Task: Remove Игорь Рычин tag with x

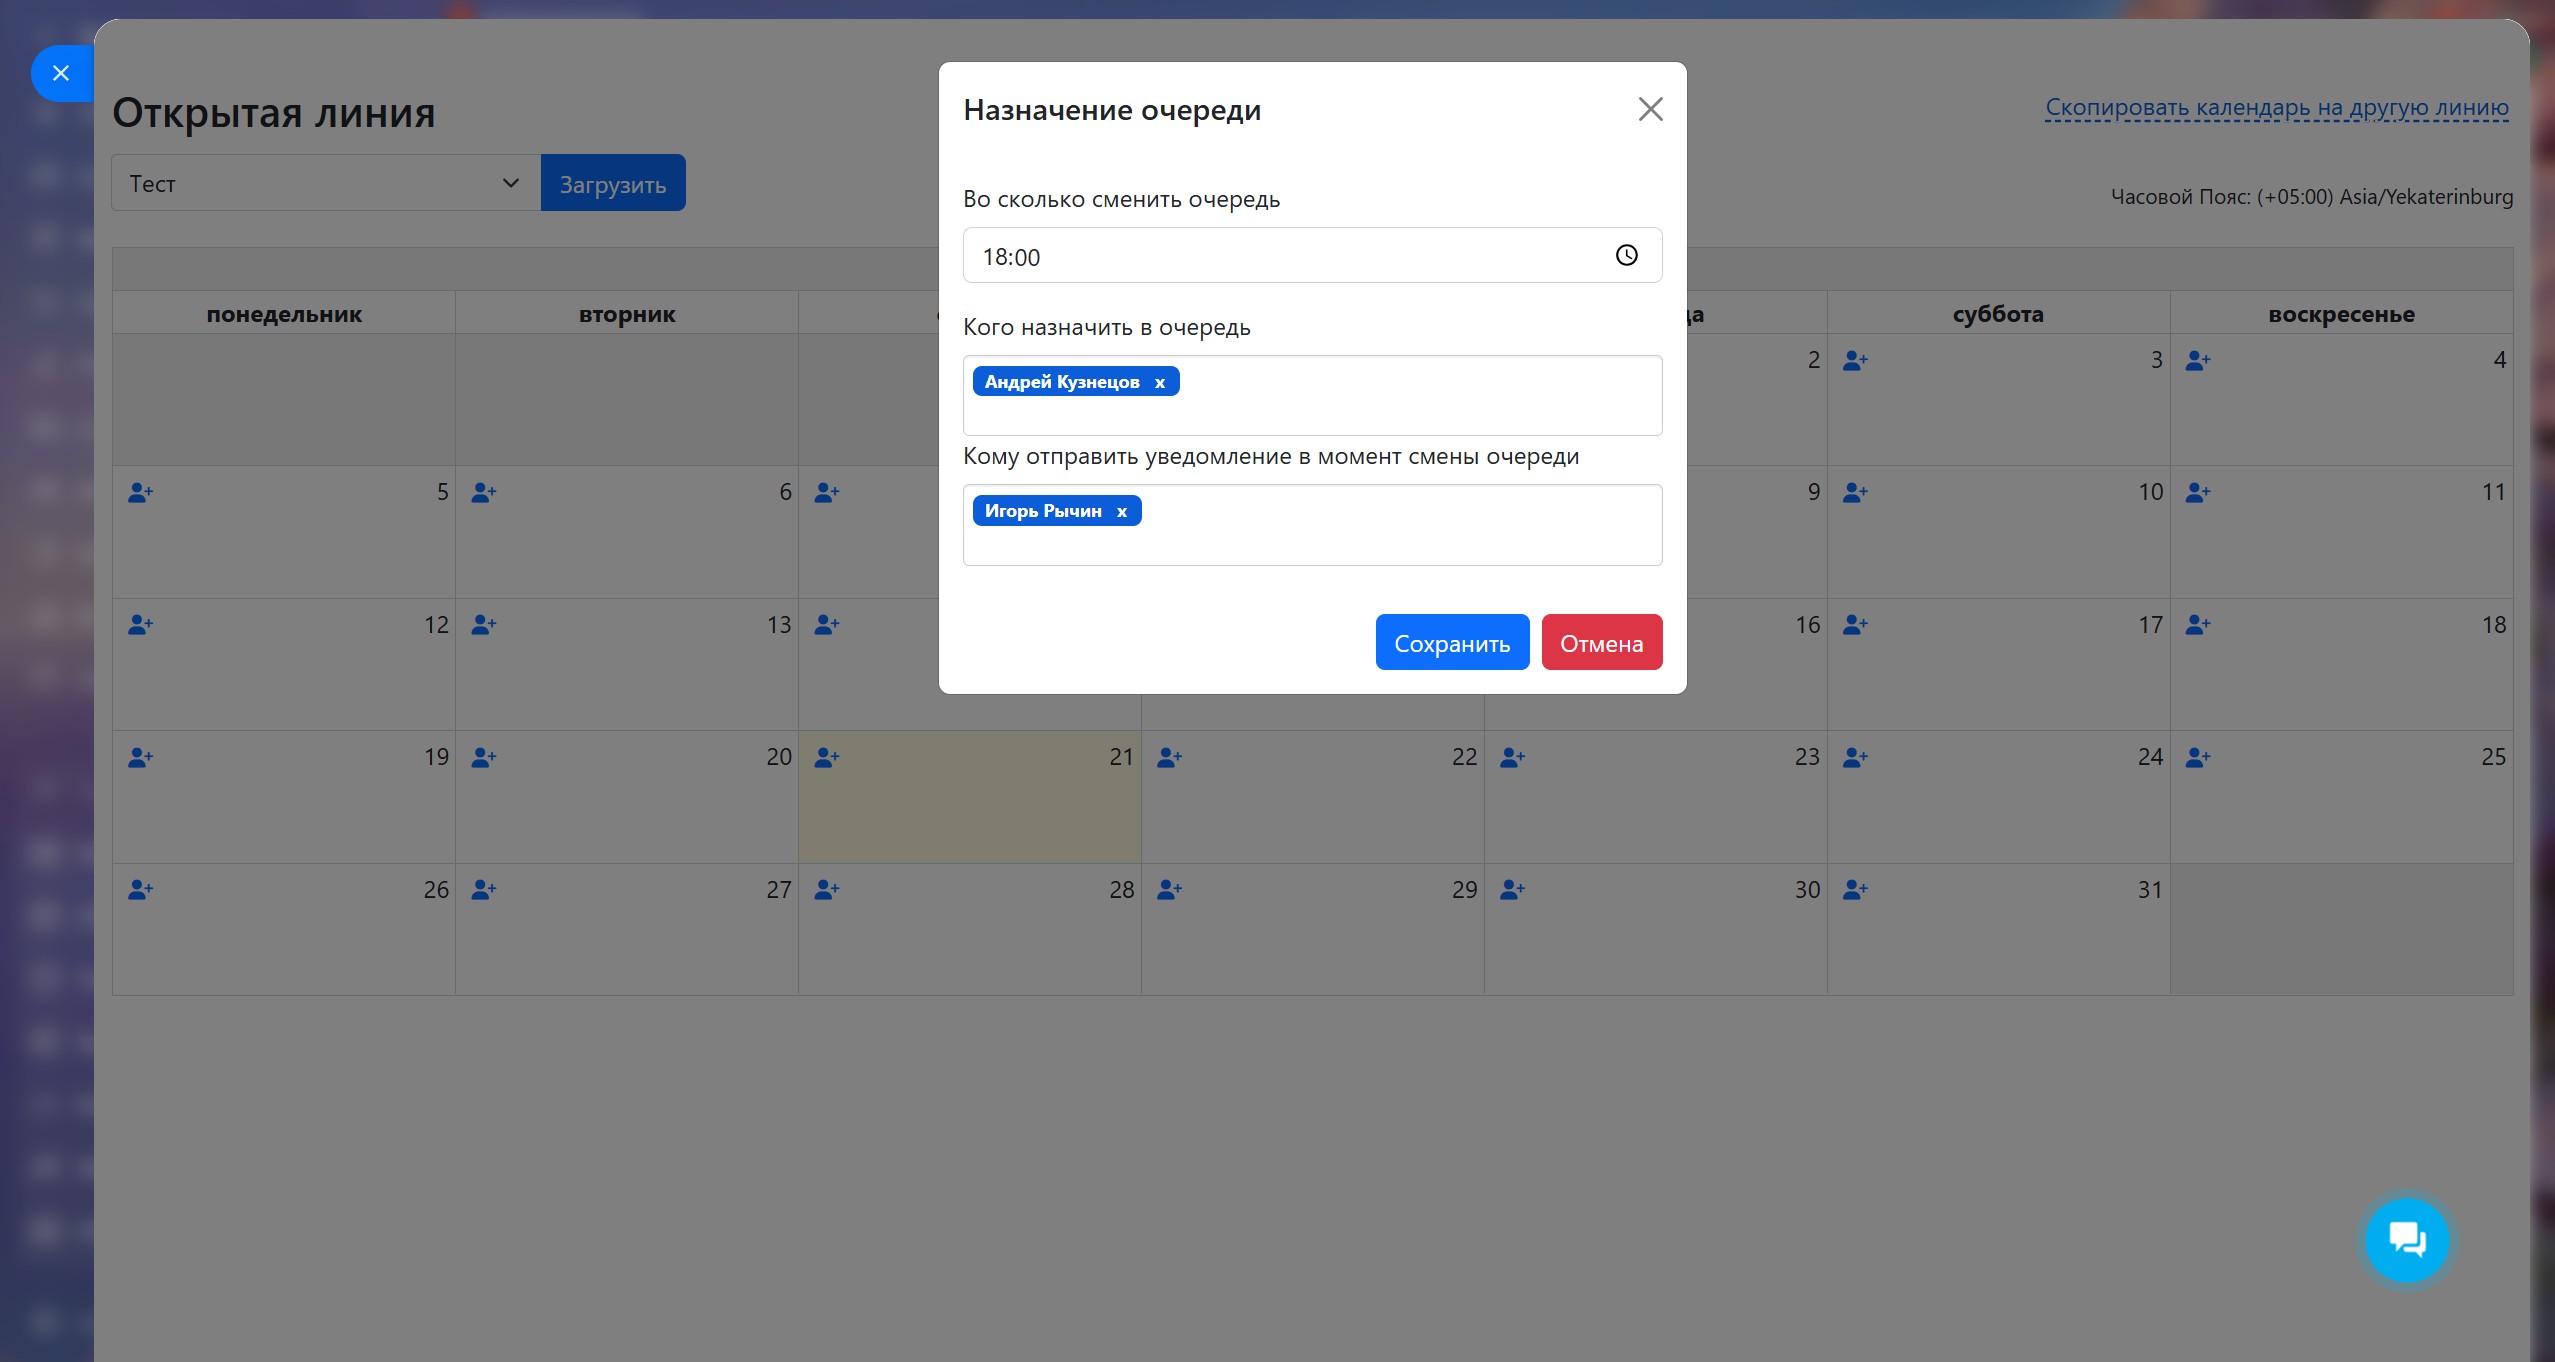Action: pos(1122,511)
